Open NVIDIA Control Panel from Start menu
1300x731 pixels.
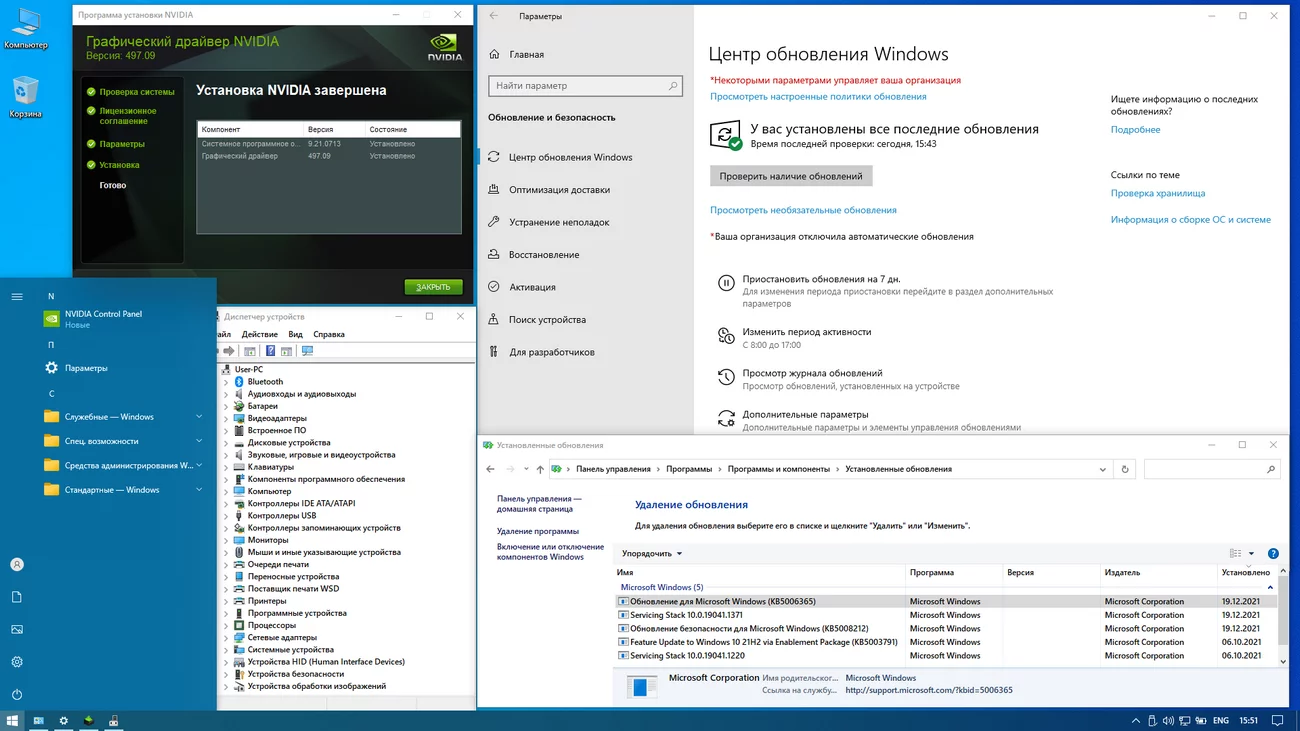click(x=104, y=314)
